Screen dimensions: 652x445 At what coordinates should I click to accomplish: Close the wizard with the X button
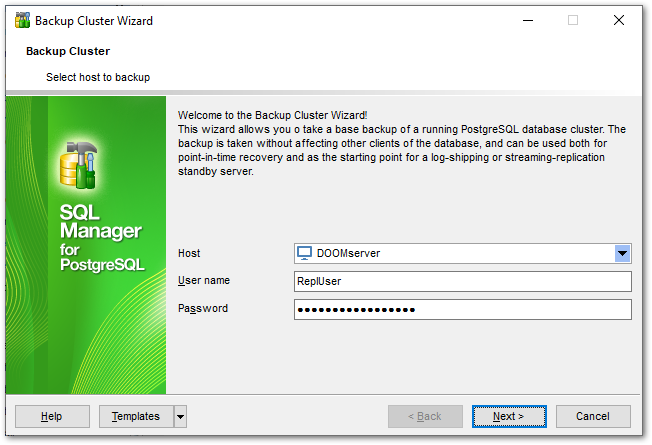619,20
